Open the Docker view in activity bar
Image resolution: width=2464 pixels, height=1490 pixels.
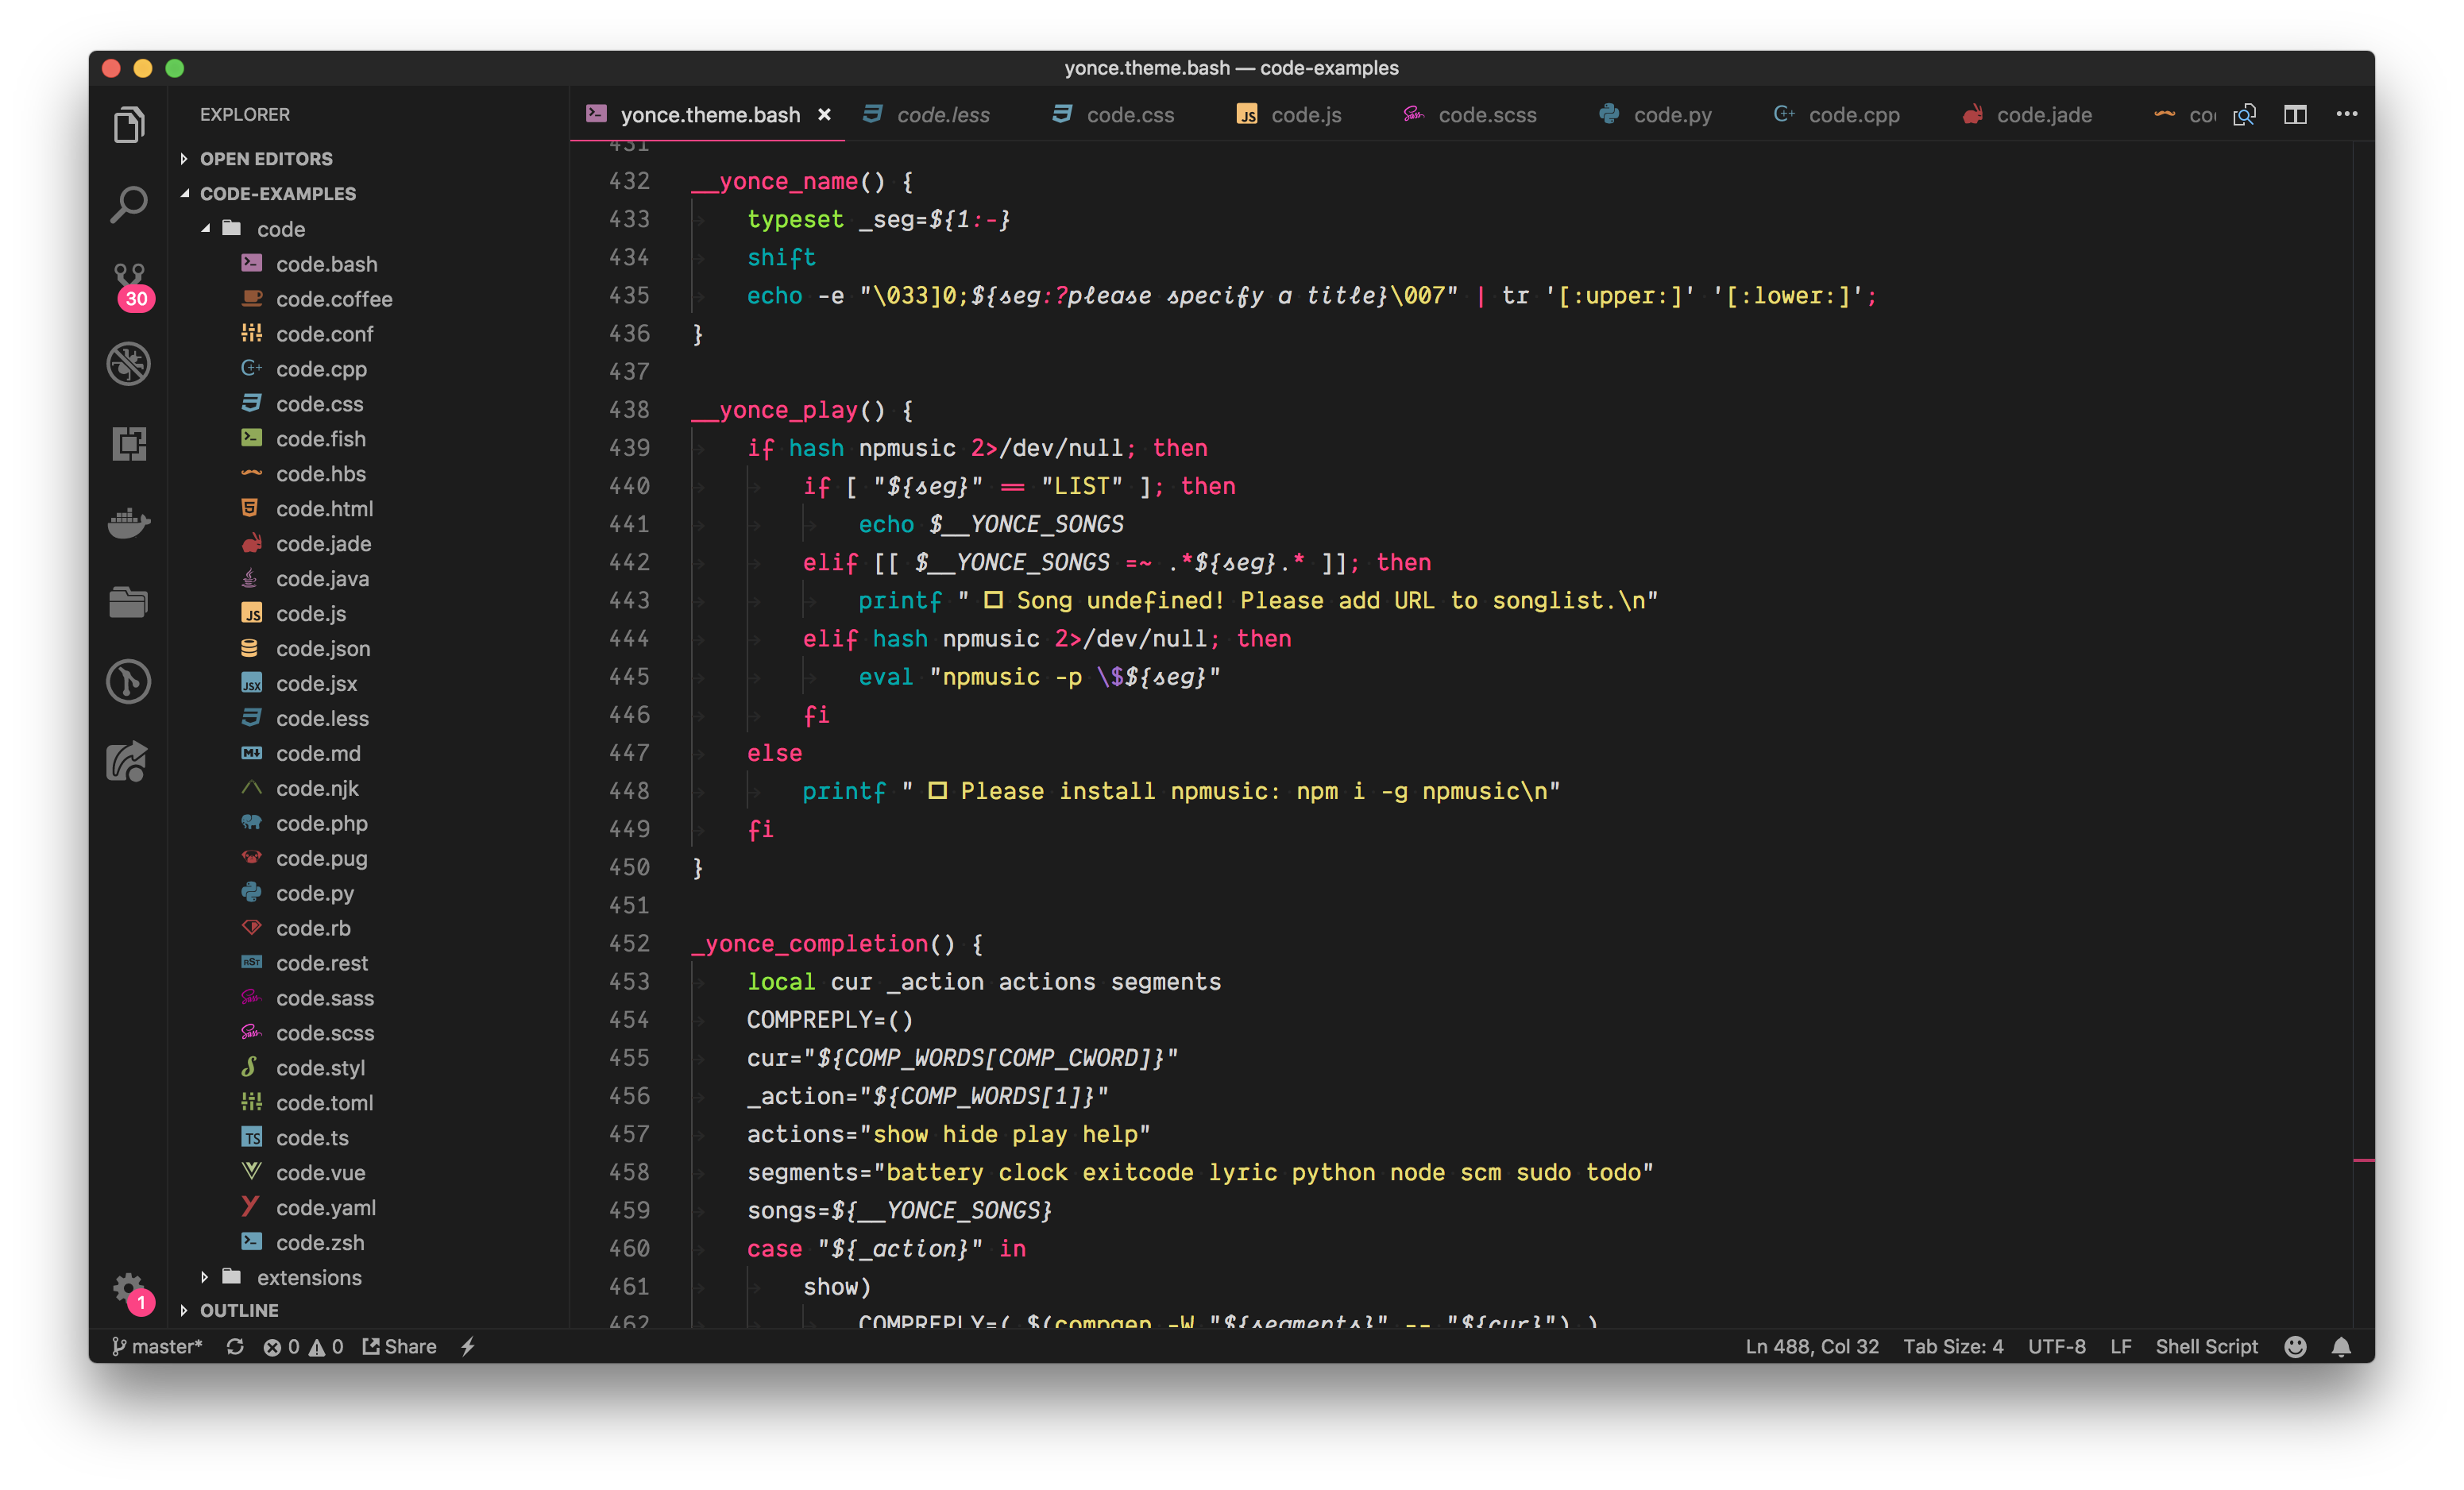(129, 522)
